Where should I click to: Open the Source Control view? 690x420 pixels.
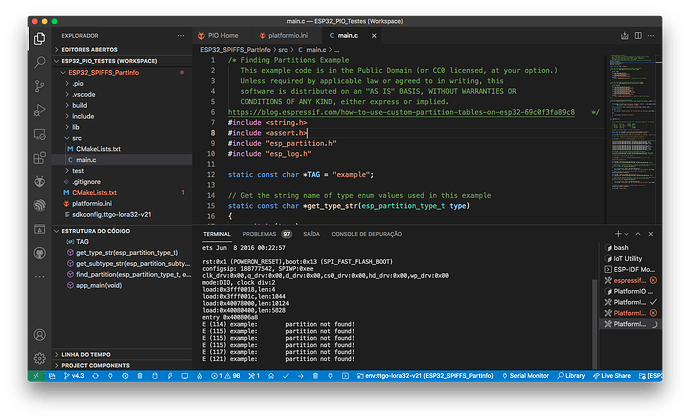pos(40,86)
